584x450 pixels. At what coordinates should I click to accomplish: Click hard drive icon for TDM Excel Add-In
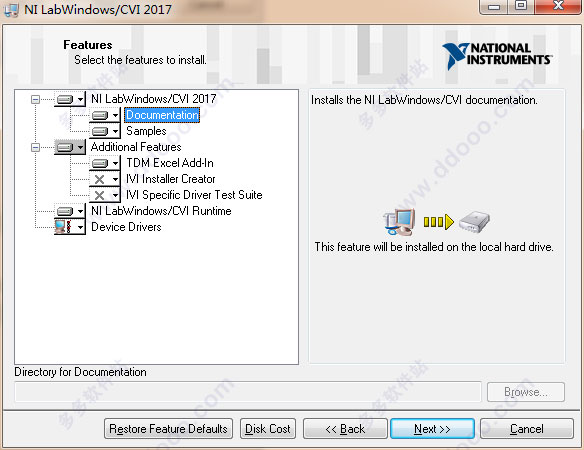pyautogui.click(x=100, y=163)
